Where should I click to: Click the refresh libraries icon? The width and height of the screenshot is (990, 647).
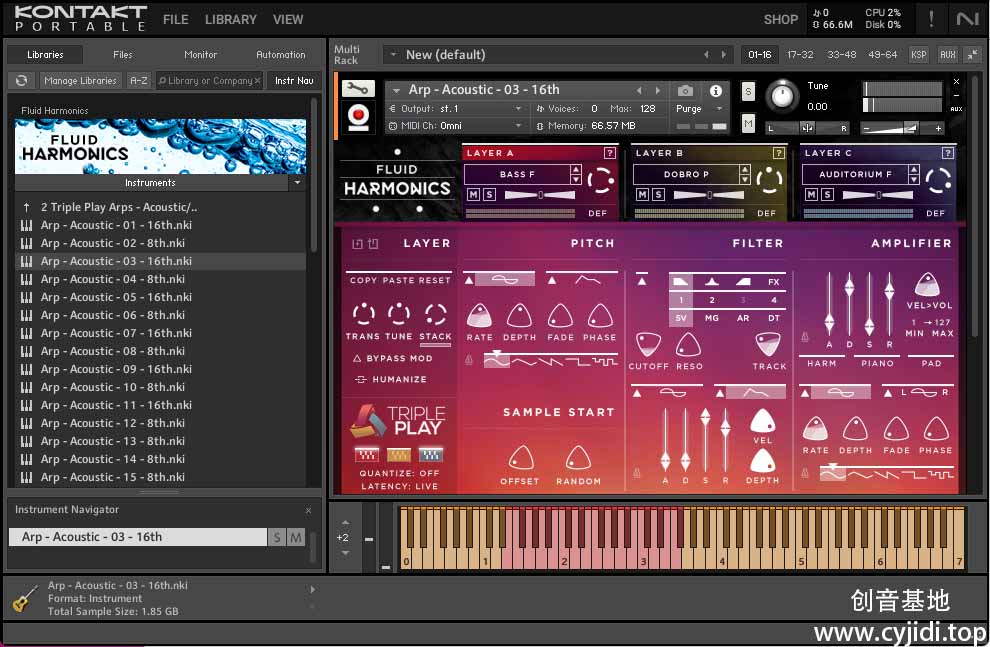coord(21,81)
